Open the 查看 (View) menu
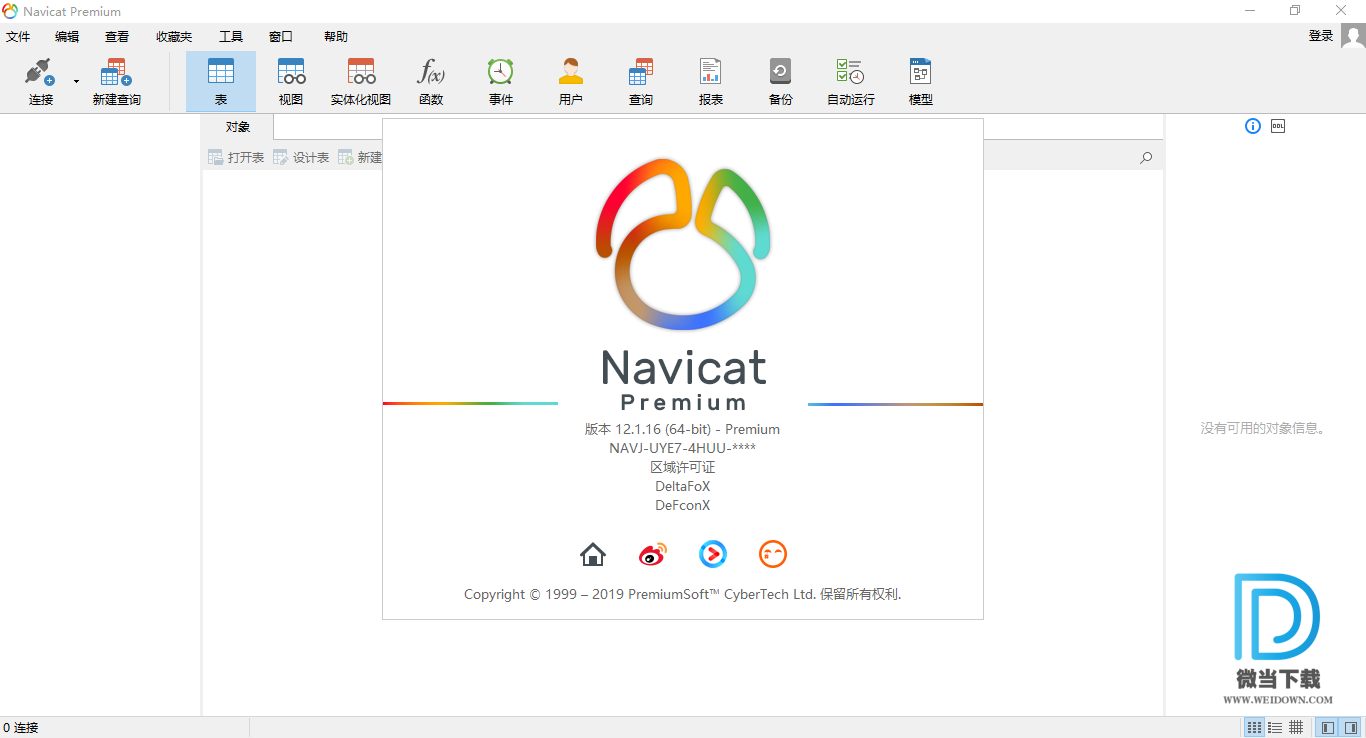 tap(117, 37)
